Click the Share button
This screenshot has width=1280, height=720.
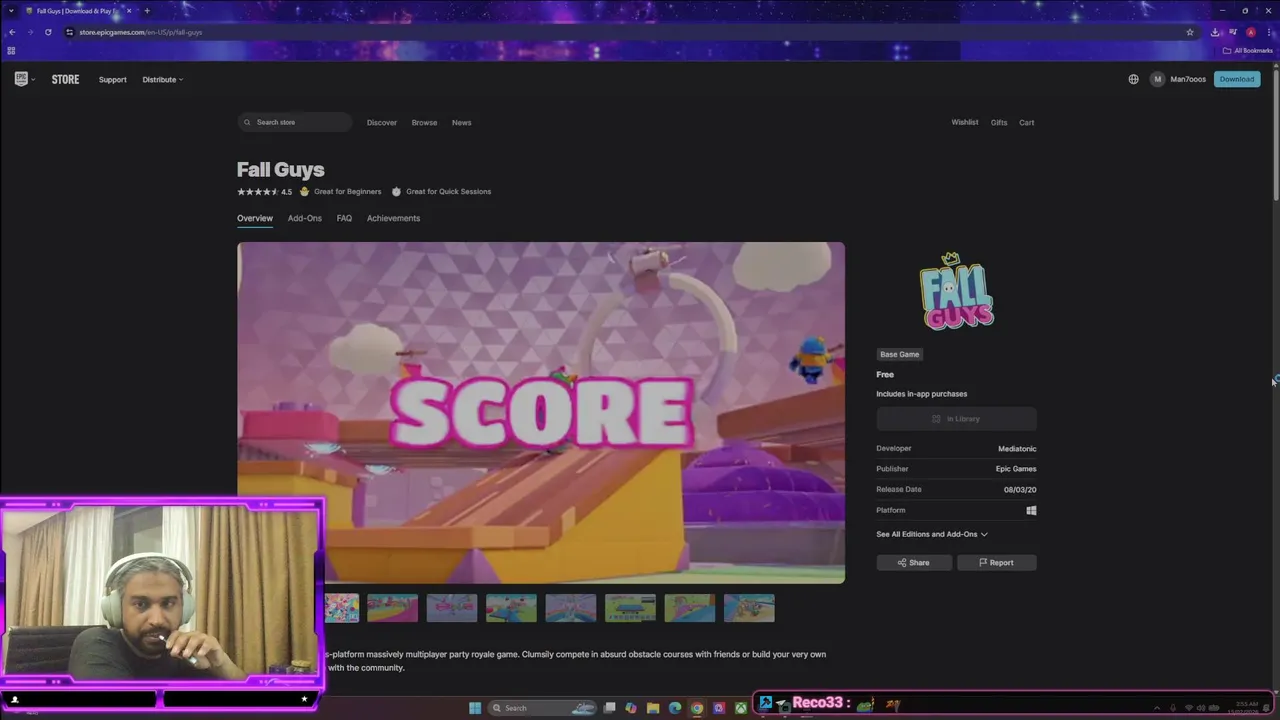tap(914, 562)
